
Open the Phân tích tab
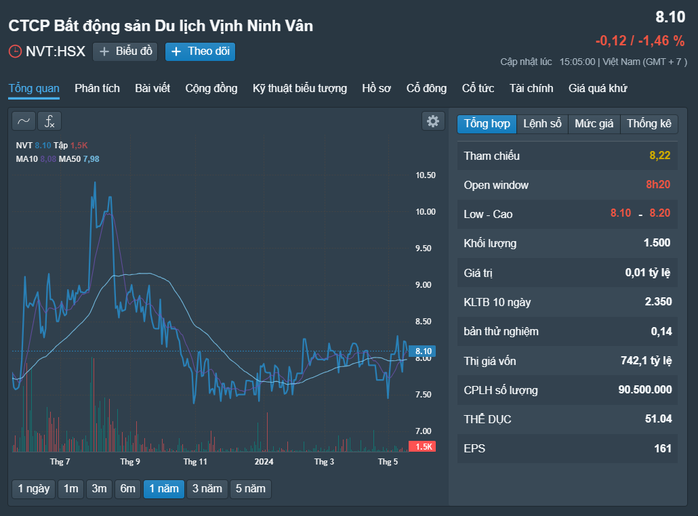[97, 89]
